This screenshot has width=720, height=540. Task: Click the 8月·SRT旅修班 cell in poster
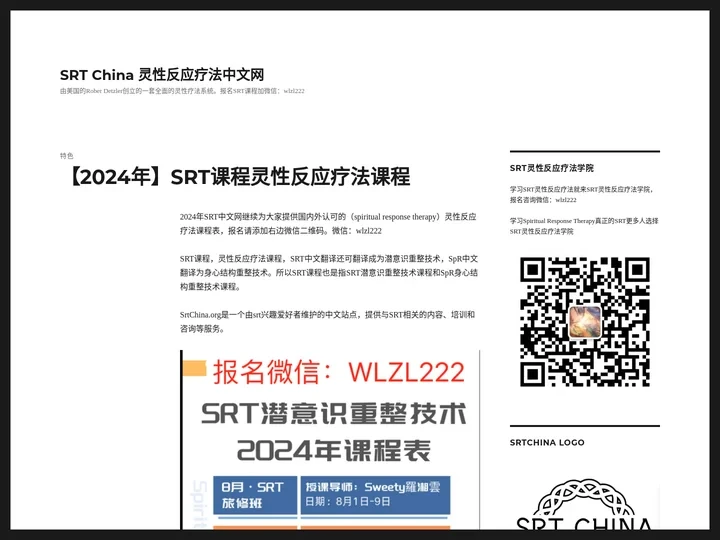255,495
